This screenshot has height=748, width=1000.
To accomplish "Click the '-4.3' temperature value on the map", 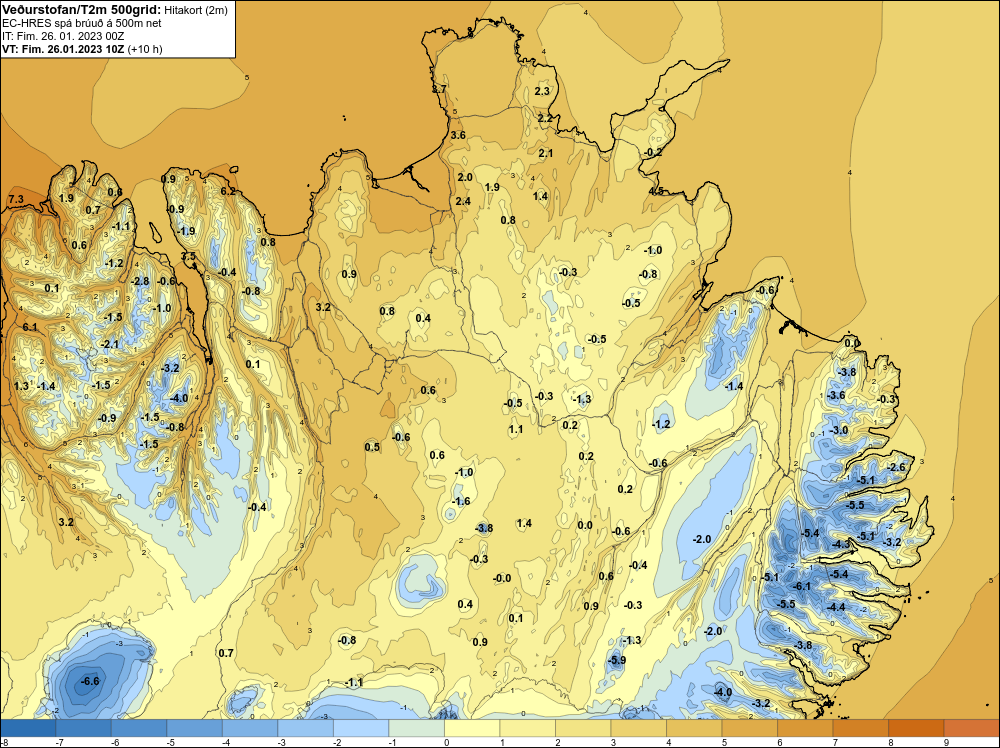I will (x=841, y=544).
